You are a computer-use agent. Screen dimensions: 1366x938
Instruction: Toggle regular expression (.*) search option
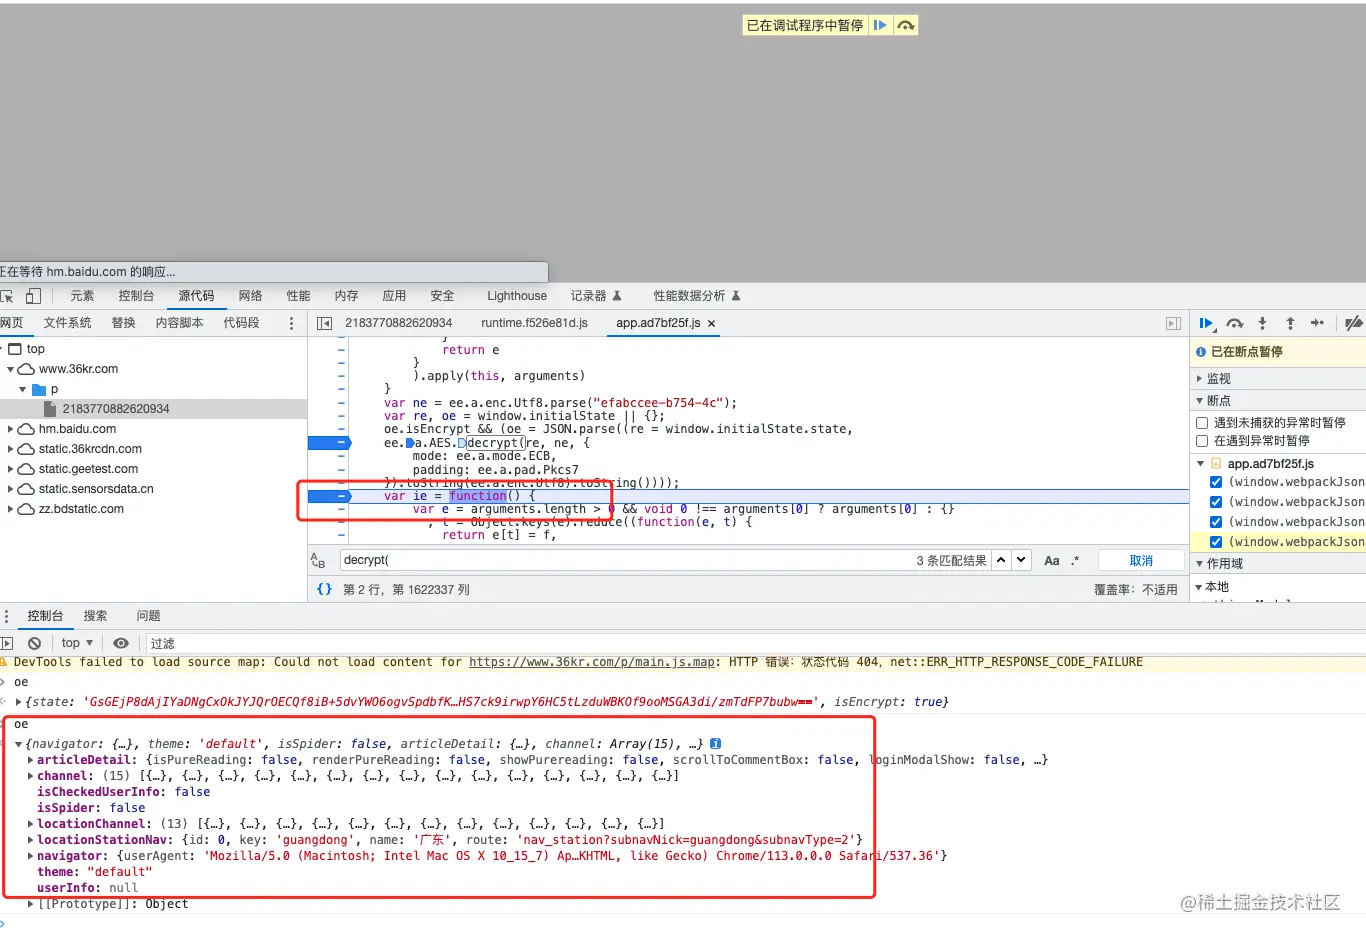(1075, 561)
